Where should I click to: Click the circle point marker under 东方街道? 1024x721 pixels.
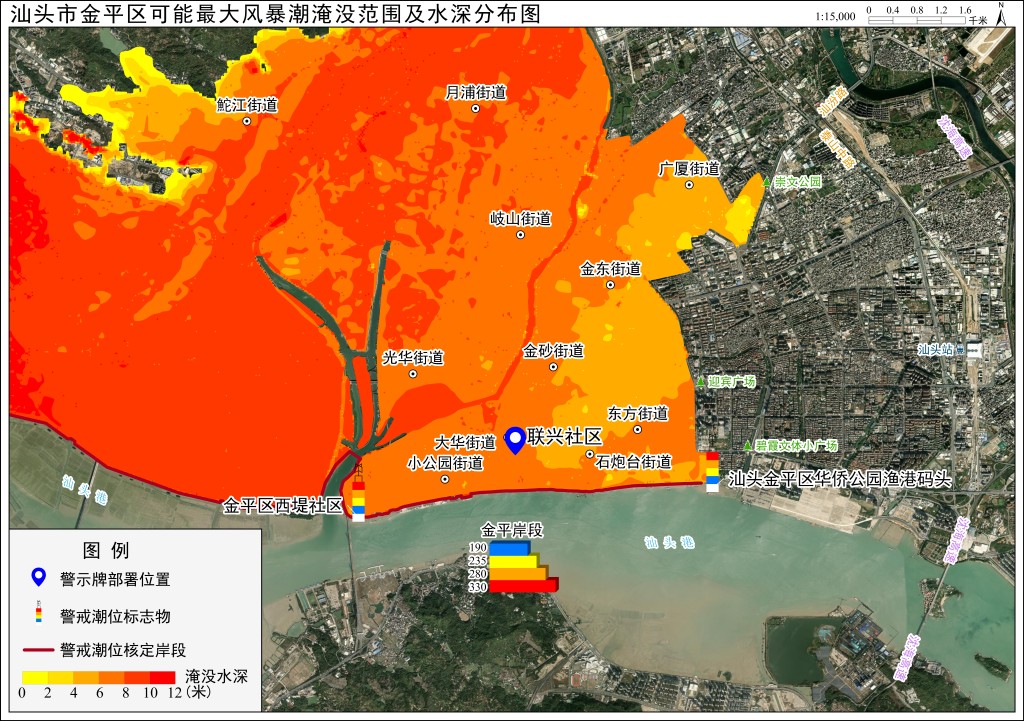637,429
